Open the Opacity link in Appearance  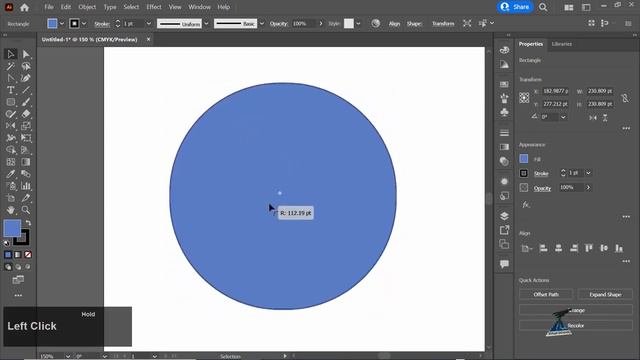pos(542,188)
